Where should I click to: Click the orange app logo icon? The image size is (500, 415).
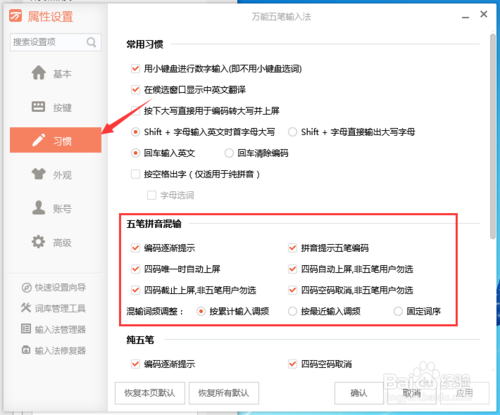(x=15, y=16)
